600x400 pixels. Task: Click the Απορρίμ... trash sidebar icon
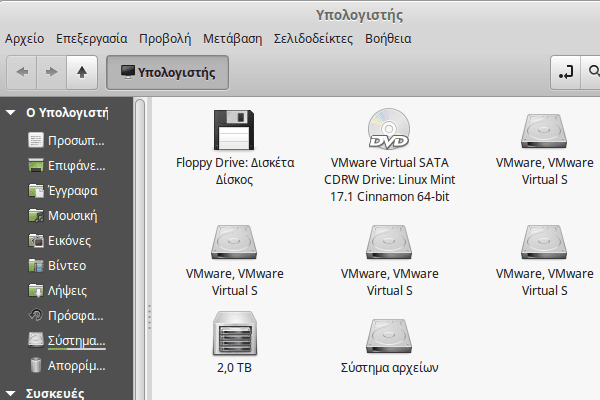point(36,365)
